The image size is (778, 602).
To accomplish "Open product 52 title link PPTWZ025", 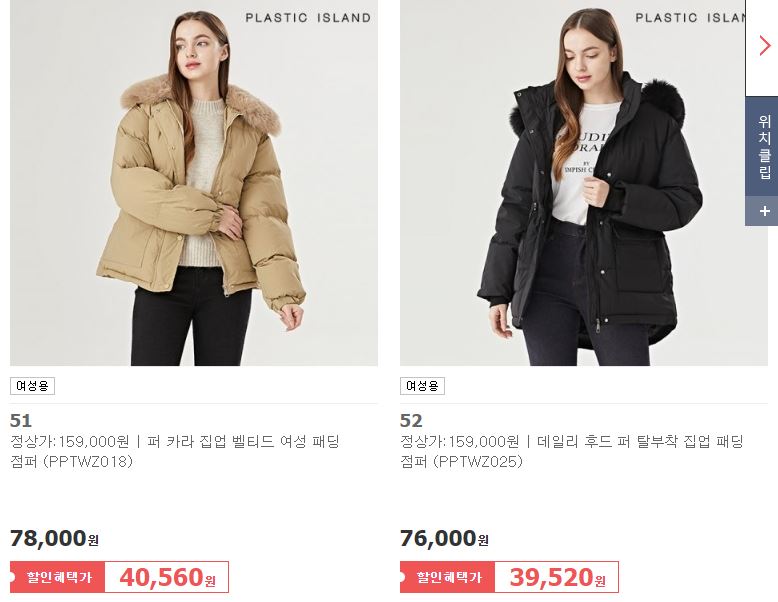I will click(x=572, y=451).
